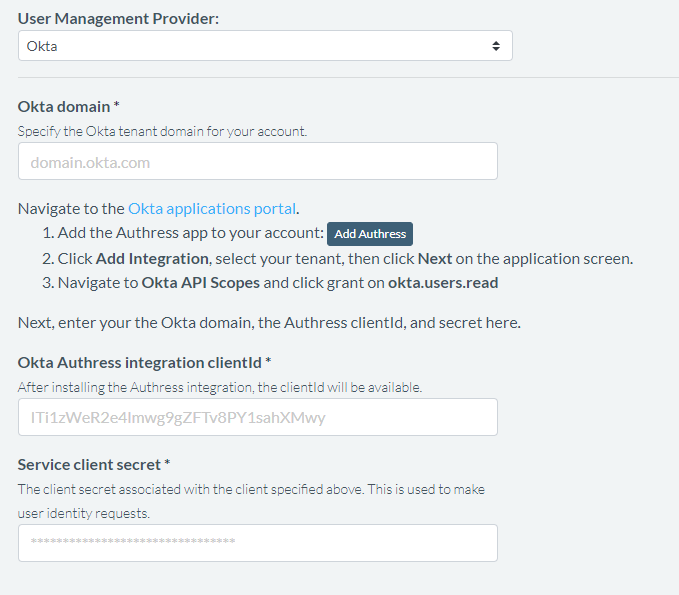Click the Okta domain input field
Image resolution: width=679 pixels, height=595 pixels.
[x=257, y=161]
